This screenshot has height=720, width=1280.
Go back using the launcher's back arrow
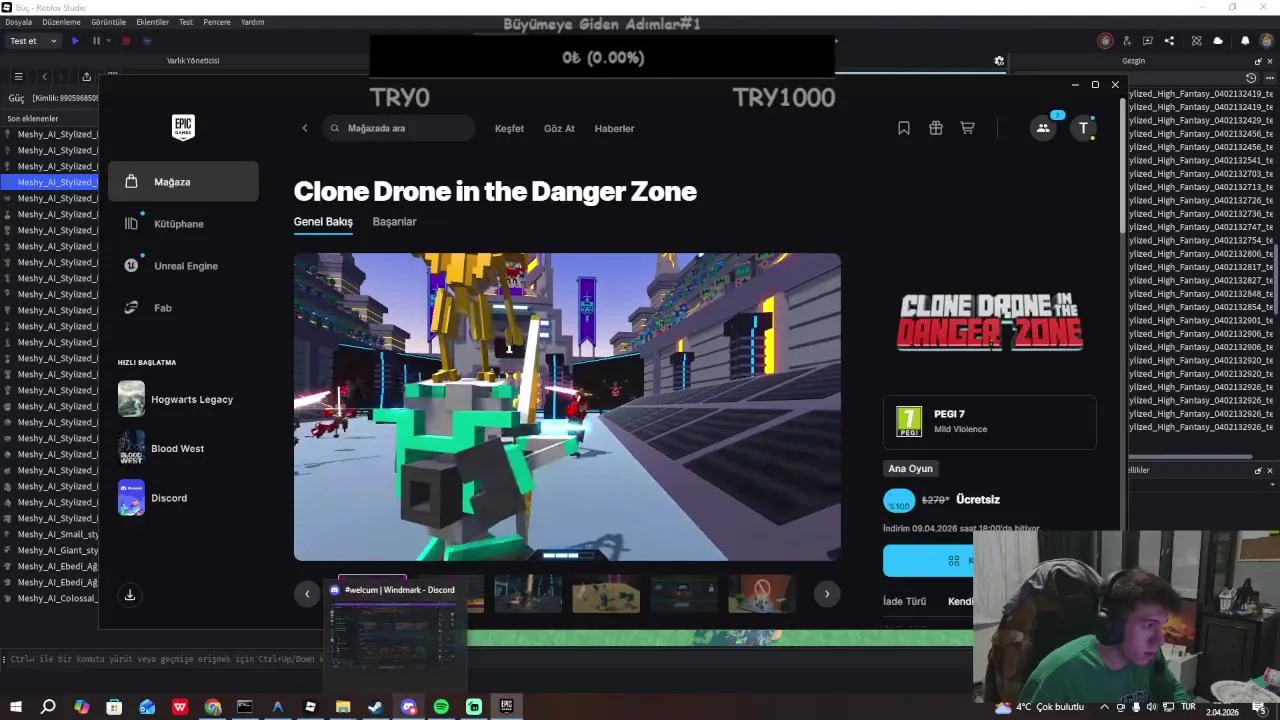(x=305, y=128)
